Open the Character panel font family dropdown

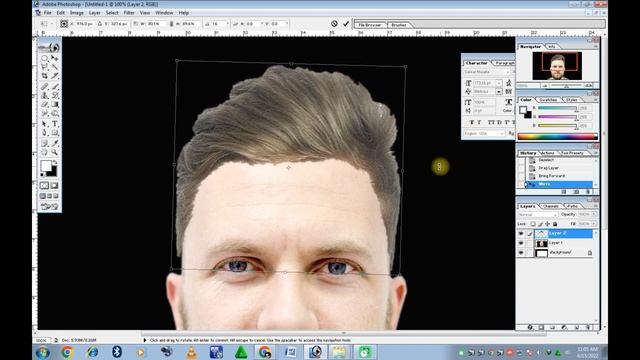click(x=487, y=72)
